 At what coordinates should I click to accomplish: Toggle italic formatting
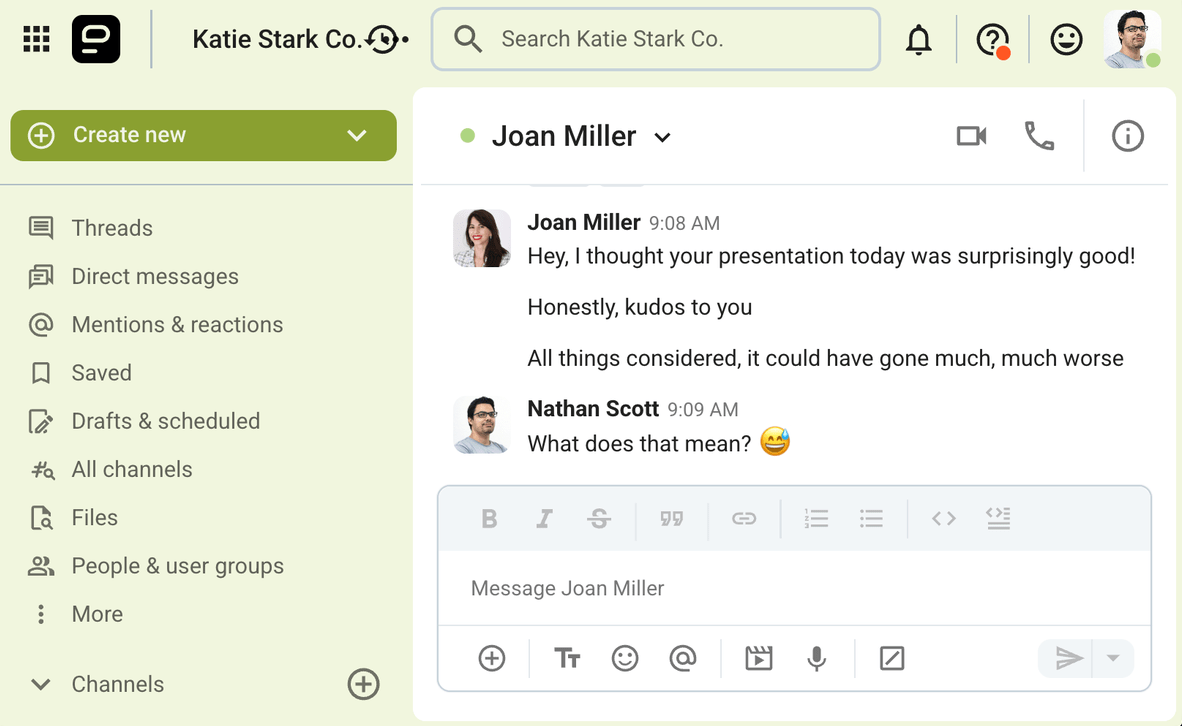point(544,519)
